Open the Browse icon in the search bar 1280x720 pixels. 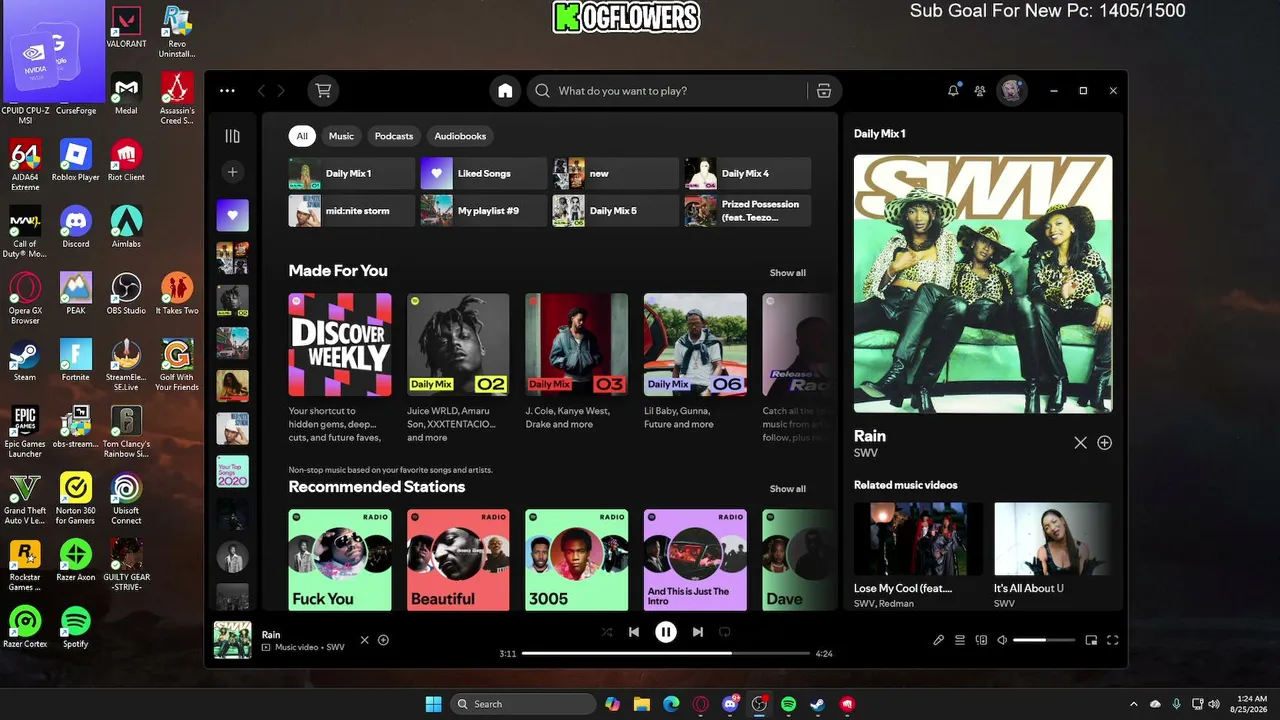[824, 91]
